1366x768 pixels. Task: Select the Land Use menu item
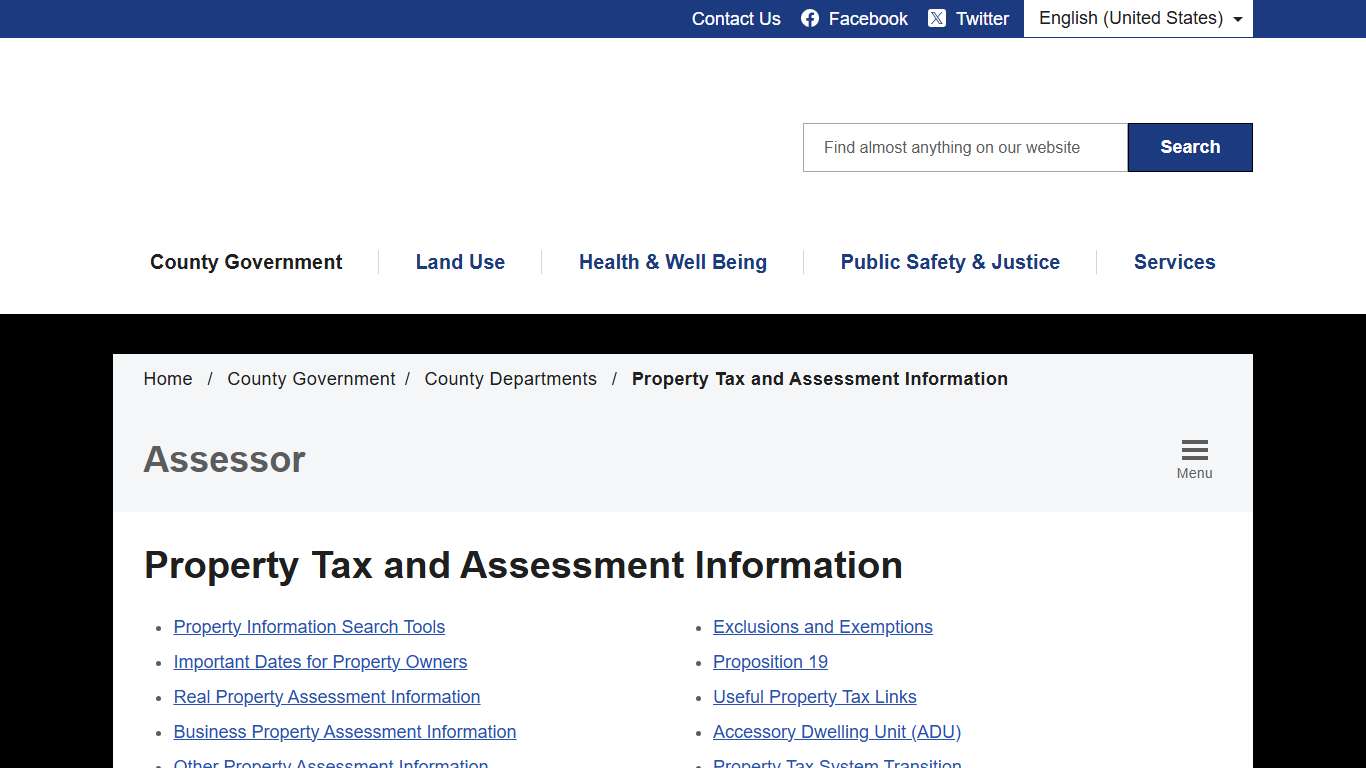460,262
